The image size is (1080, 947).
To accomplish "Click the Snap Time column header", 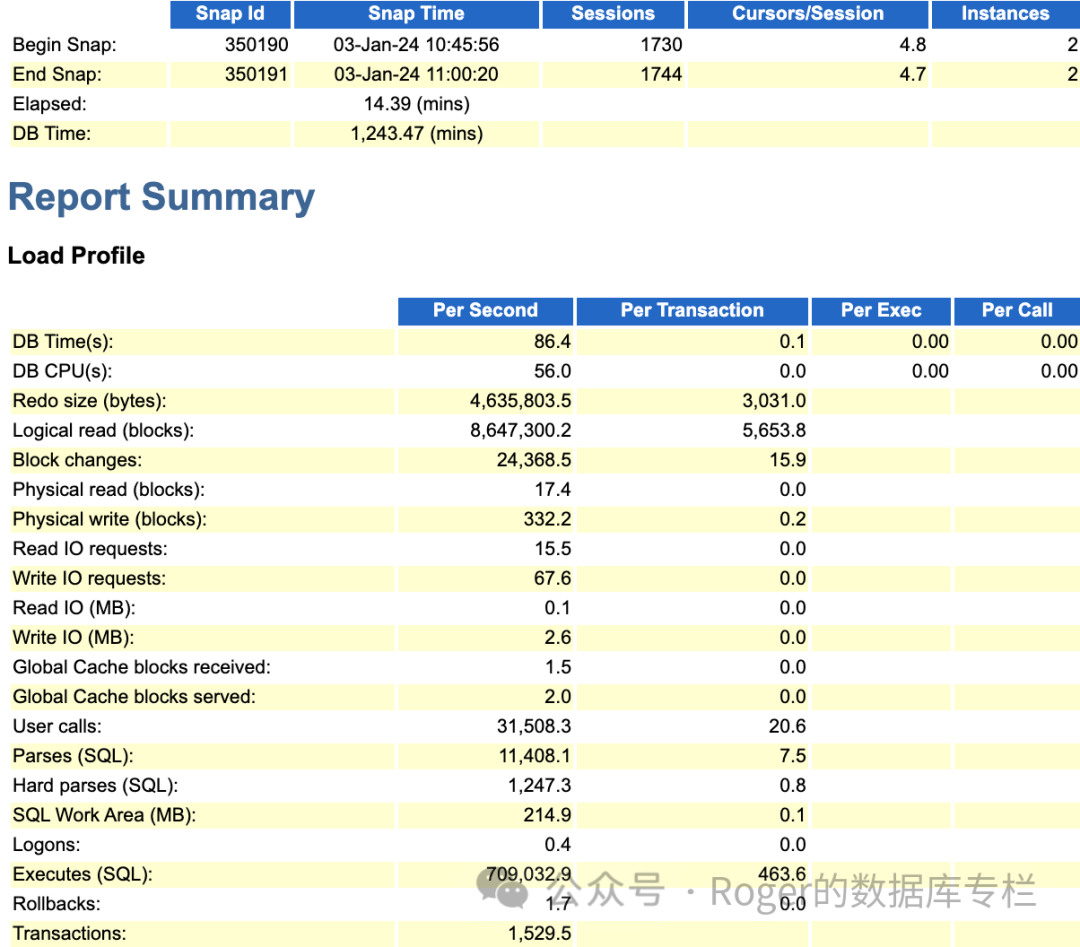I will coord(416,14).
